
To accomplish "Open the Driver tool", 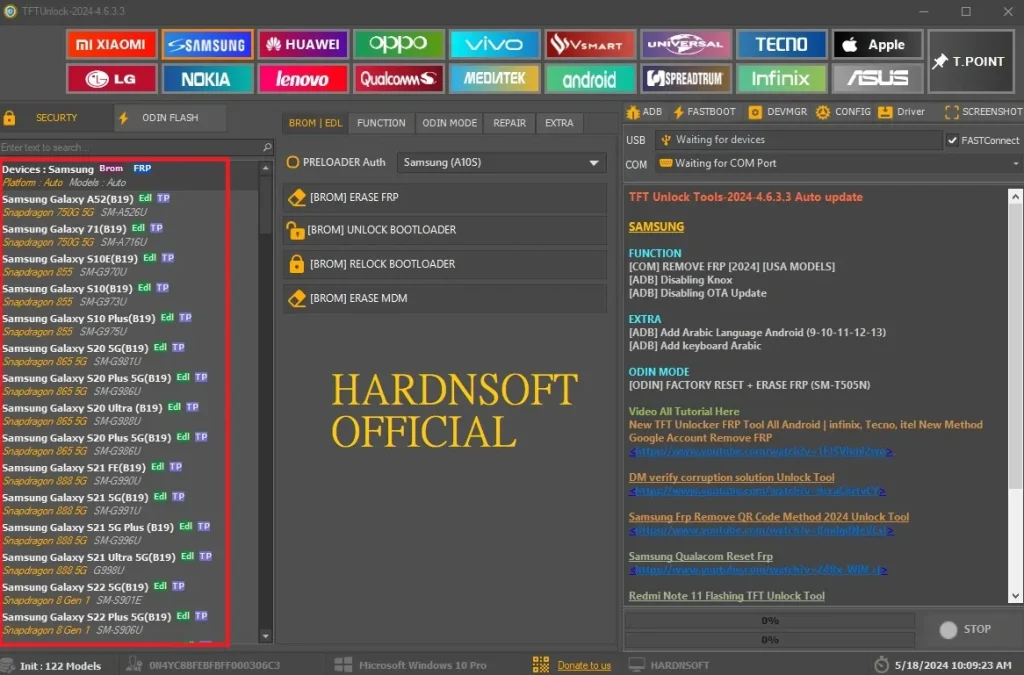I will (901, 112).
